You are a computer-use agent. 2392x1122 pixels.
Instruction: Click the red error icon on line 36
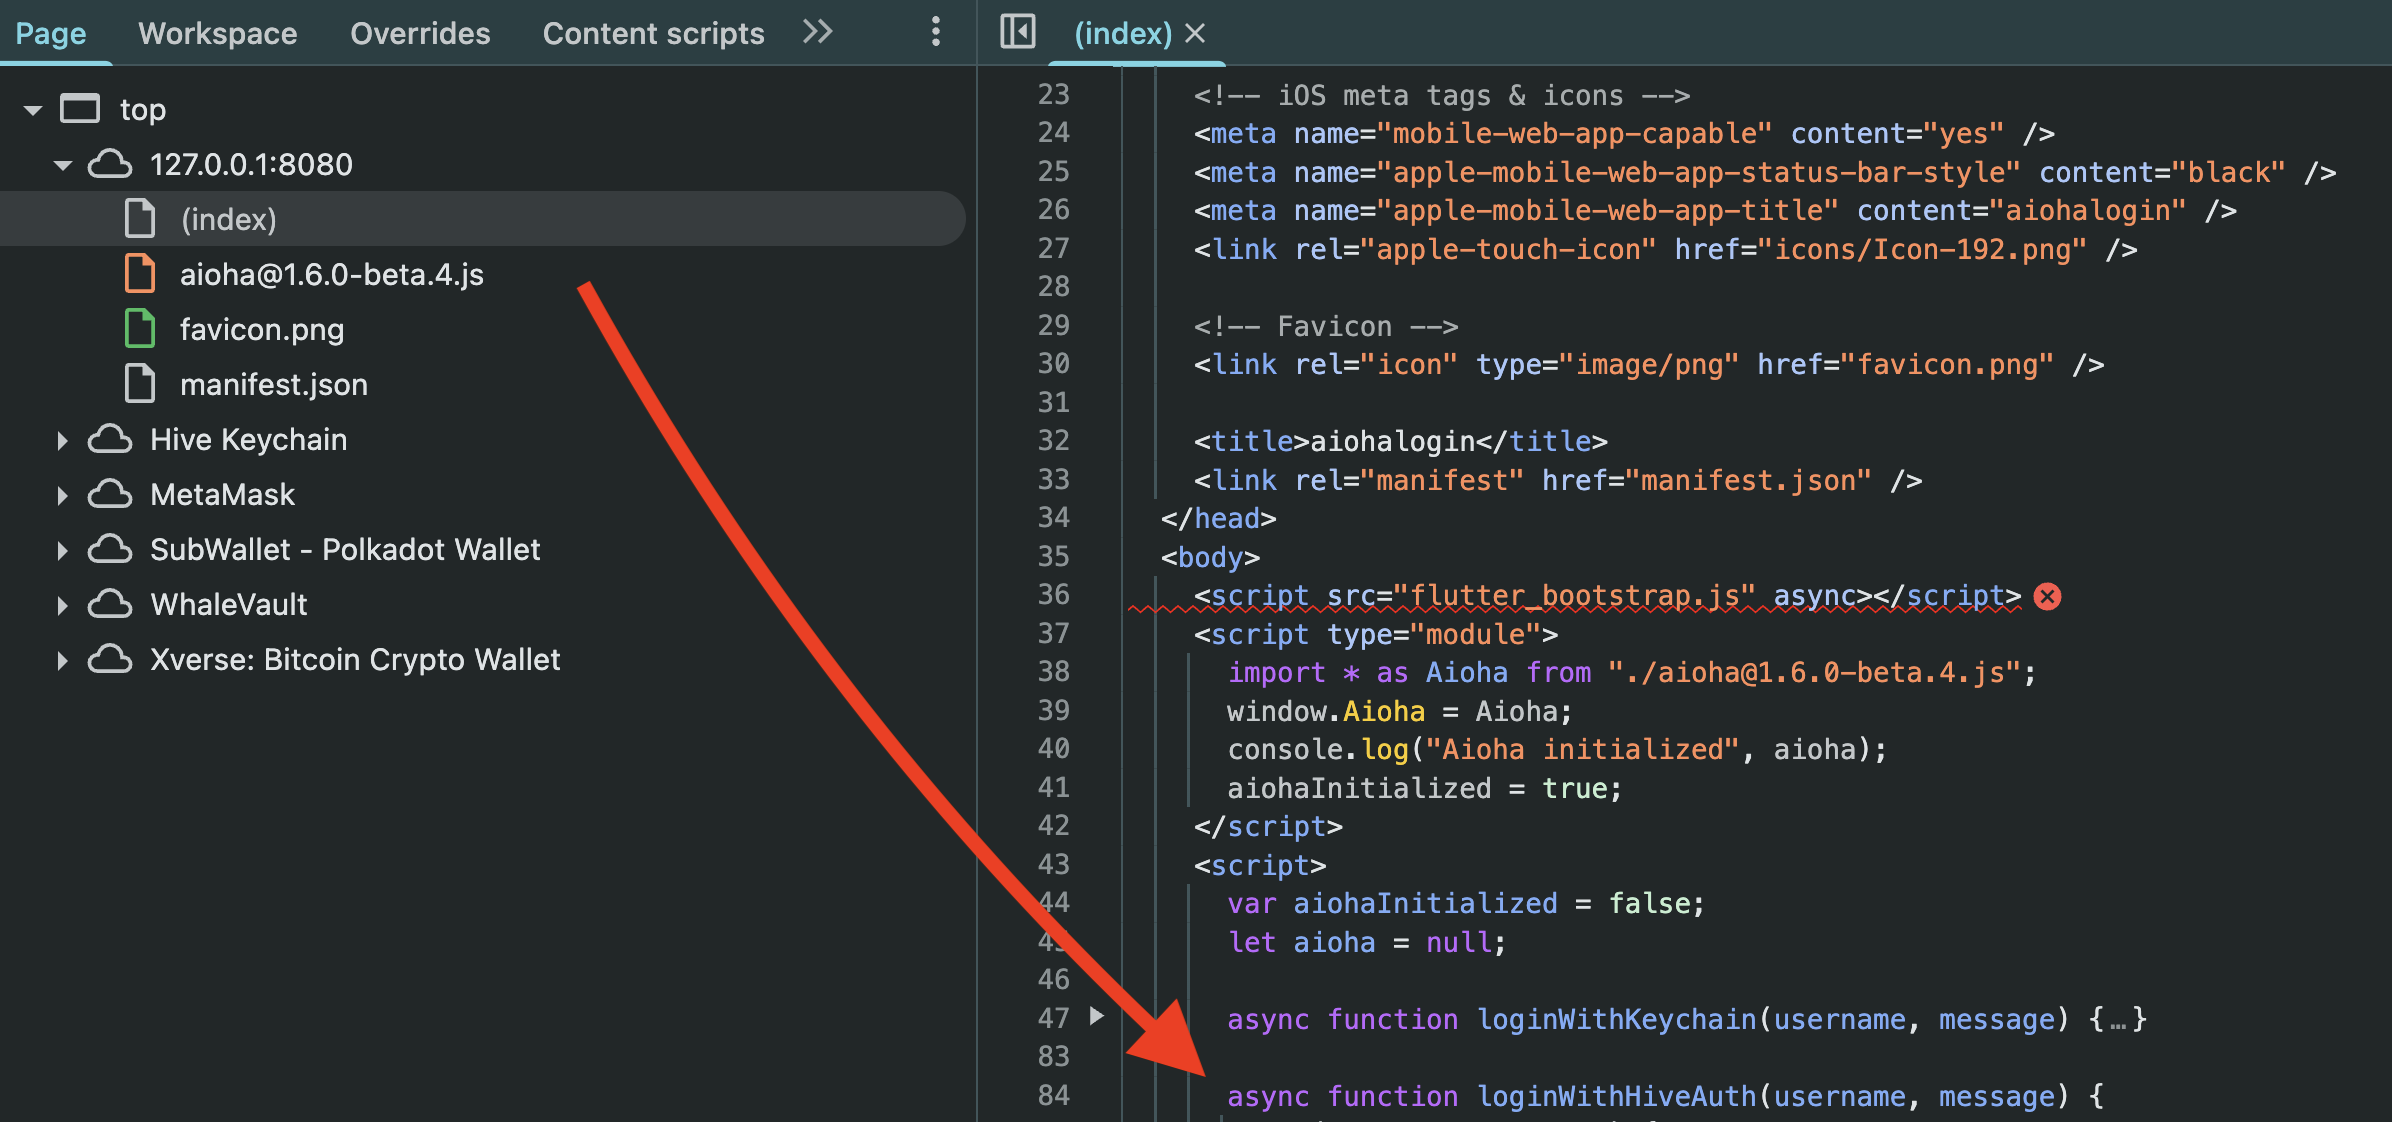[x=2048, y=596]
